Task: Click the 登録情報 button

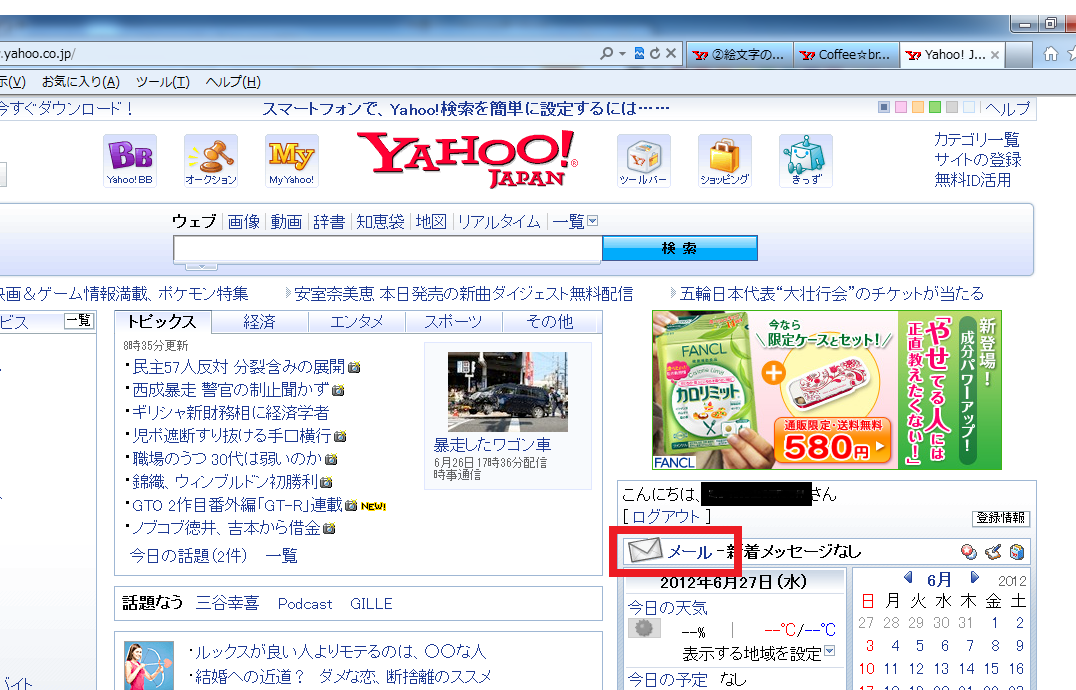Action: point(1001,518)
